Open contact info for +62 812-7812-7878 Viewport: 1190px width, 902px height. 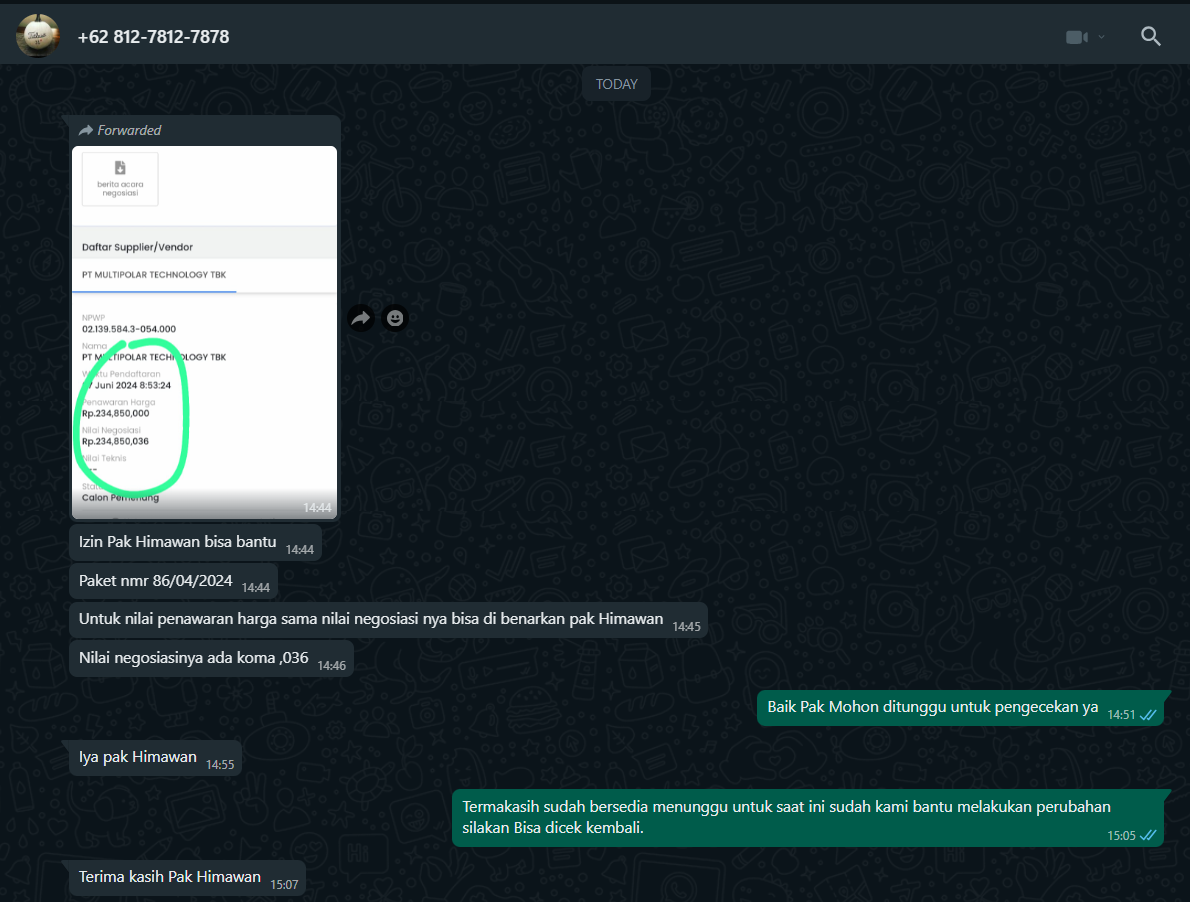click(153, 36)
